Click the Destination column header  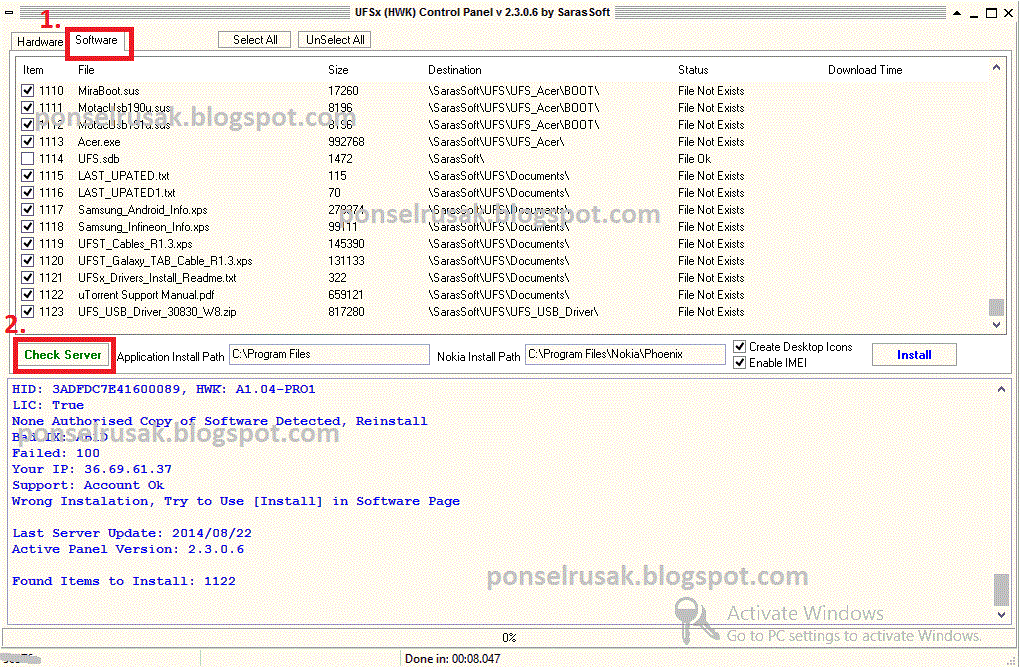click(x=455, y=70)
